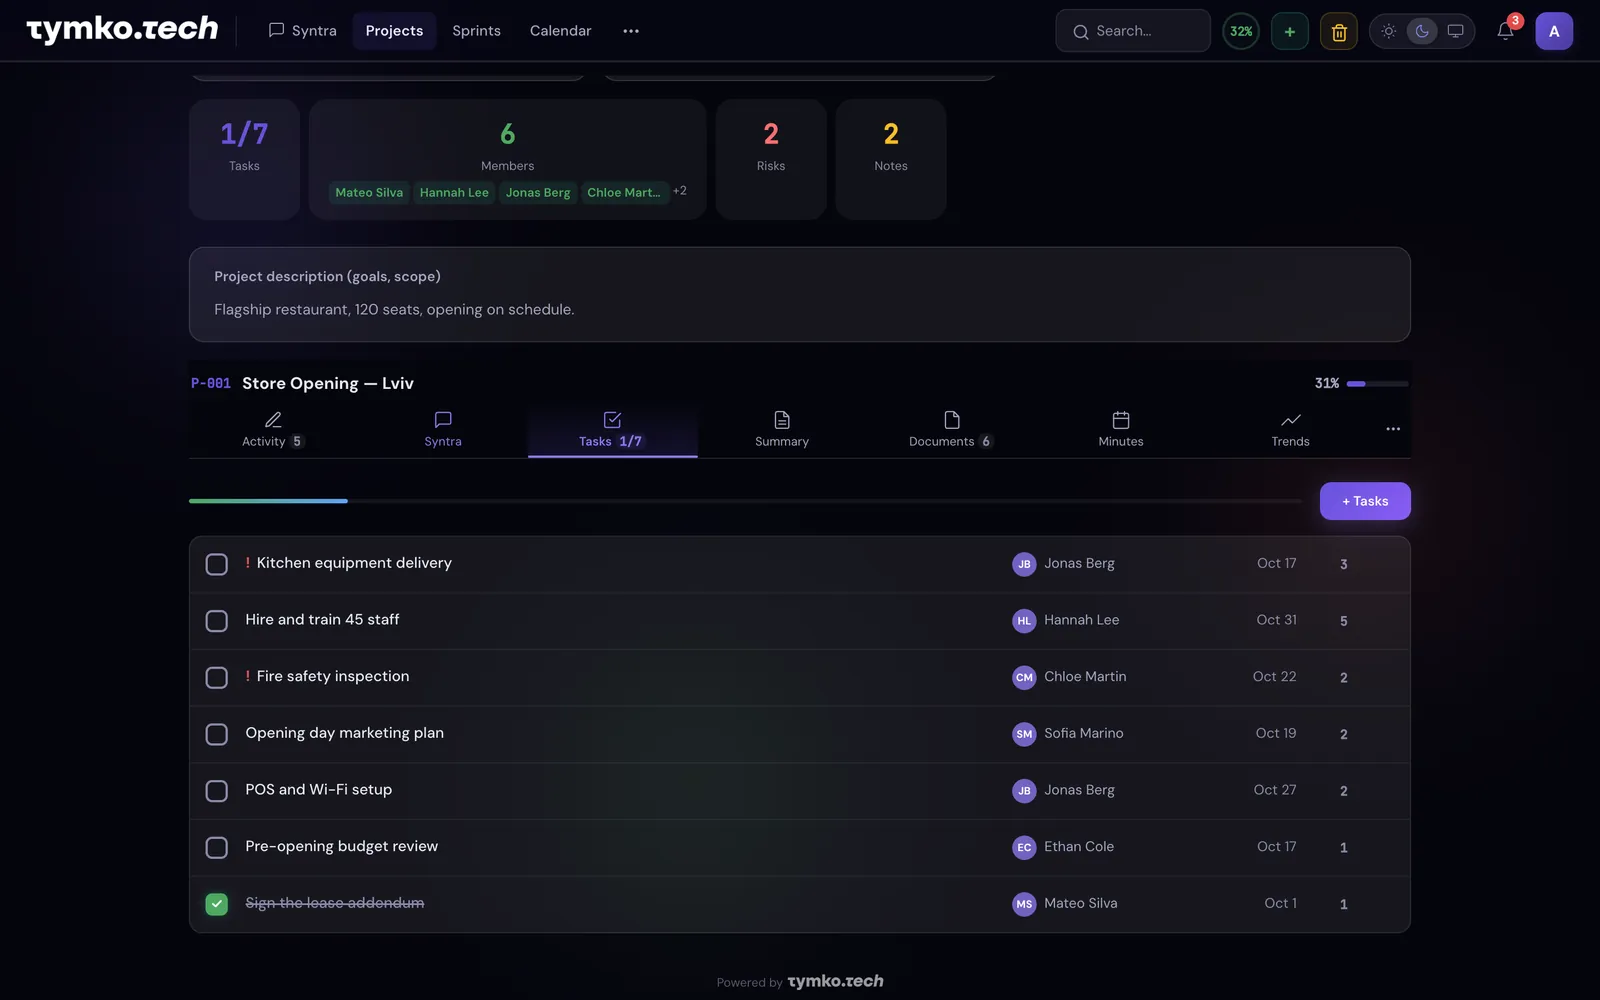The height and width of the screenshot is (1000, 1600).
Task: Open the Risks stat card
Action: (x=771, y=159)
